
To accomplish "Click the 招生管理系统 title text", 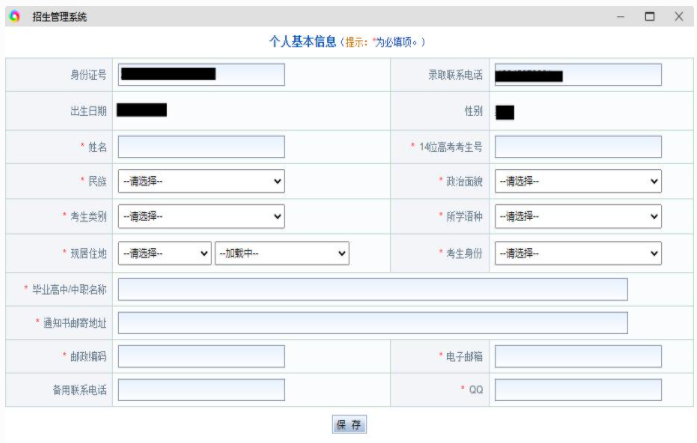I will (60, 17).
